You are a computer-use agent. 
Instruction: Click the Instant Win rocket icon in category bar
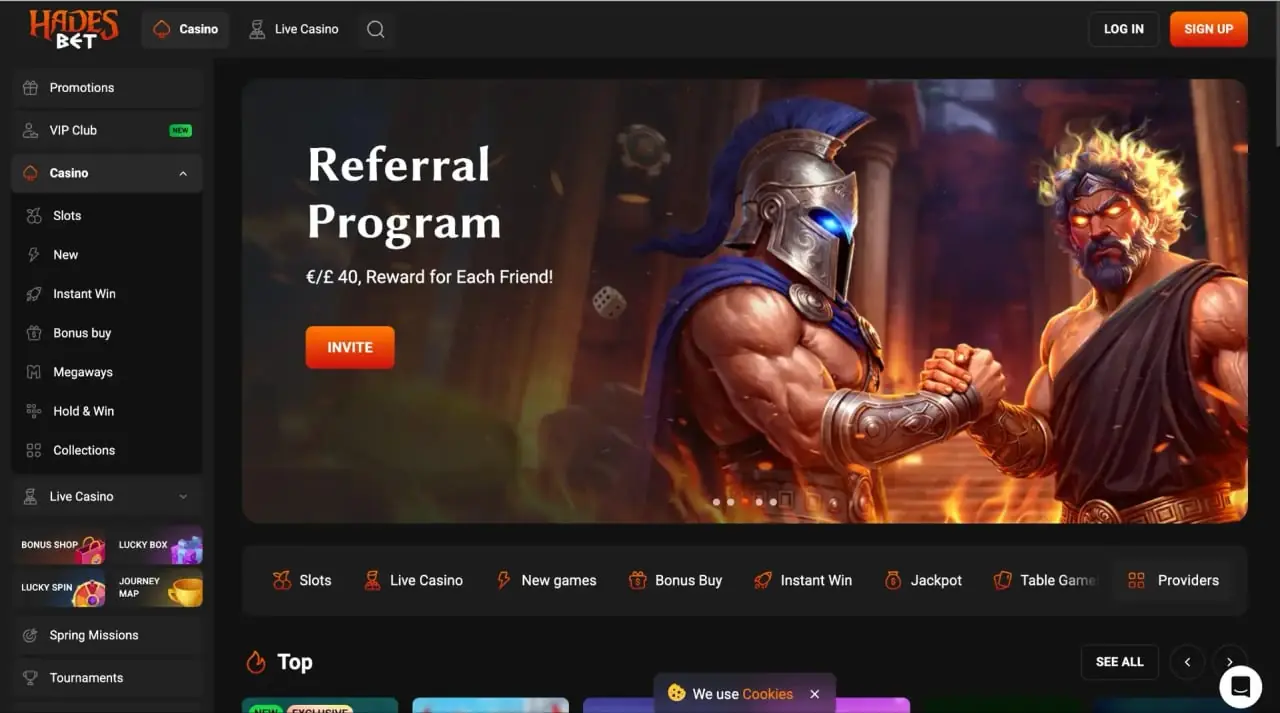(762, 580)
